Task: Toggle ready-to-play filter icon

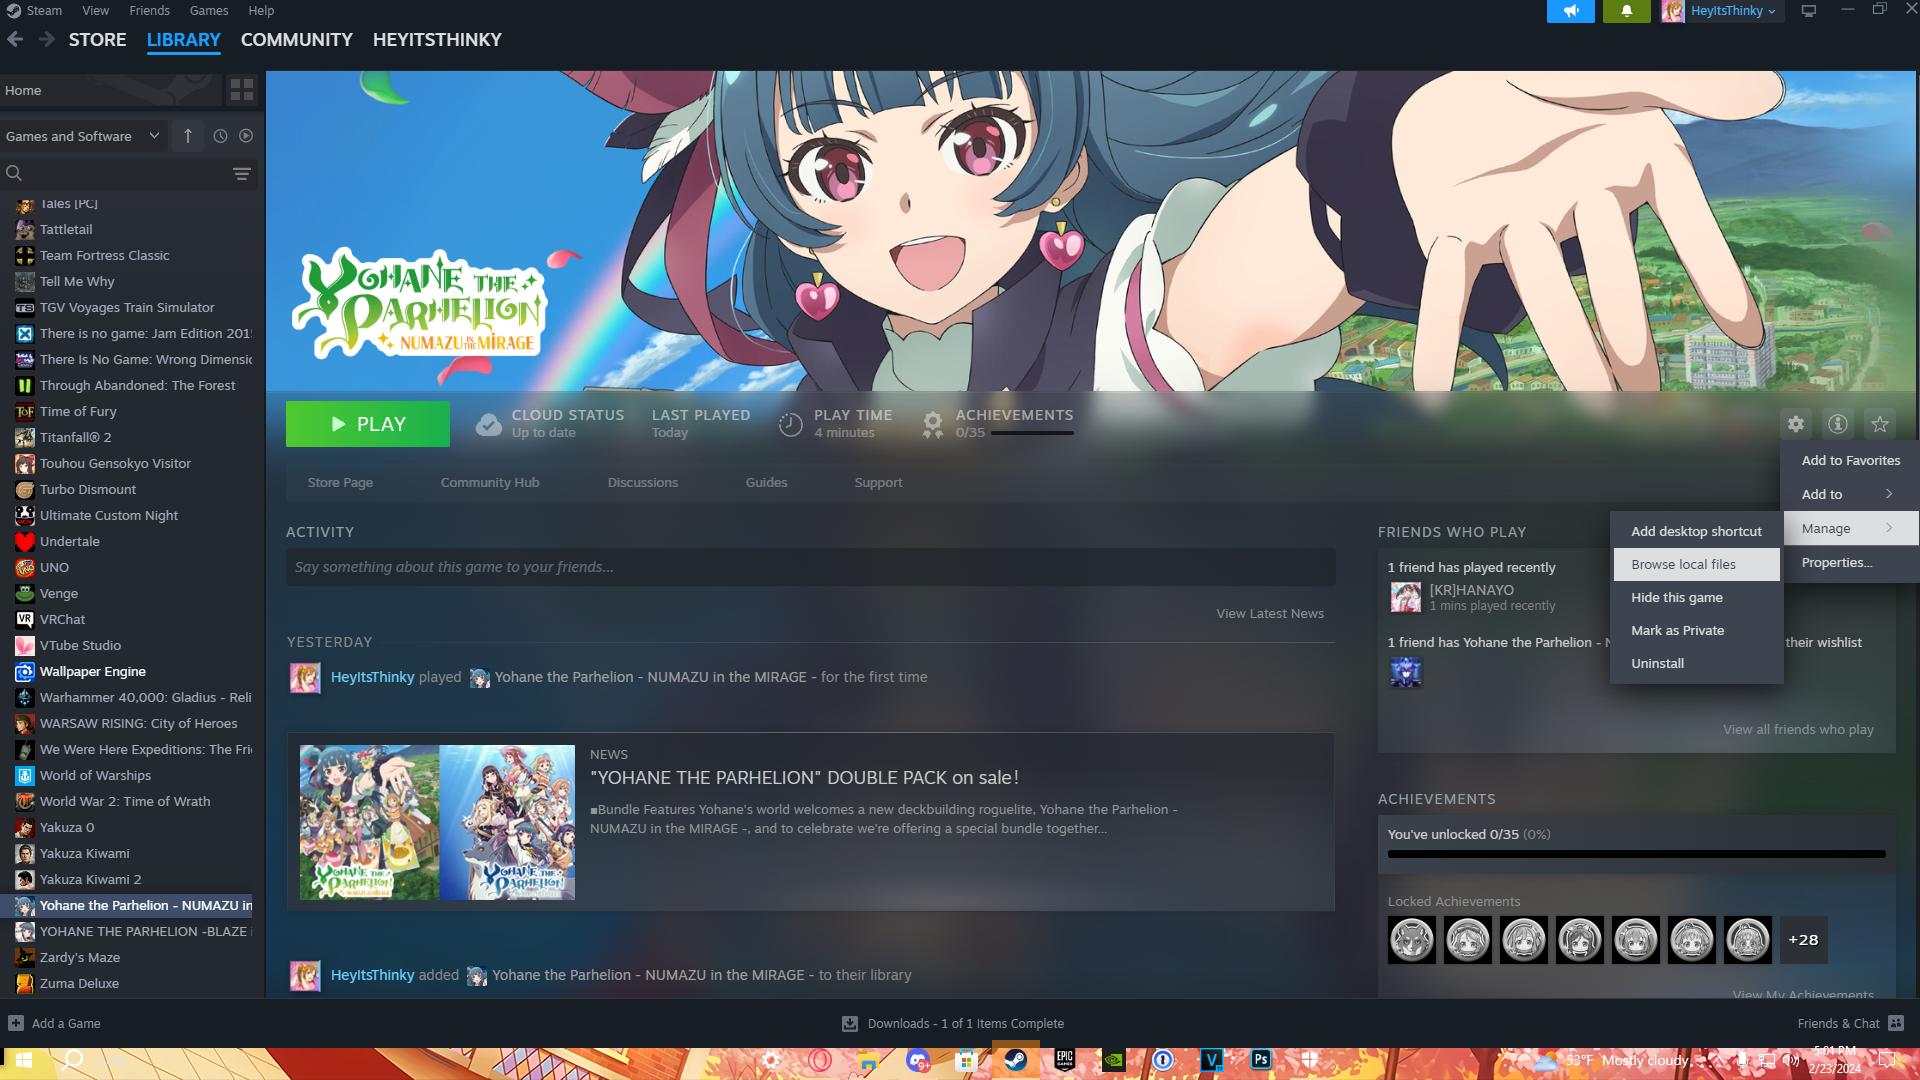Action: tap(246, 136)
